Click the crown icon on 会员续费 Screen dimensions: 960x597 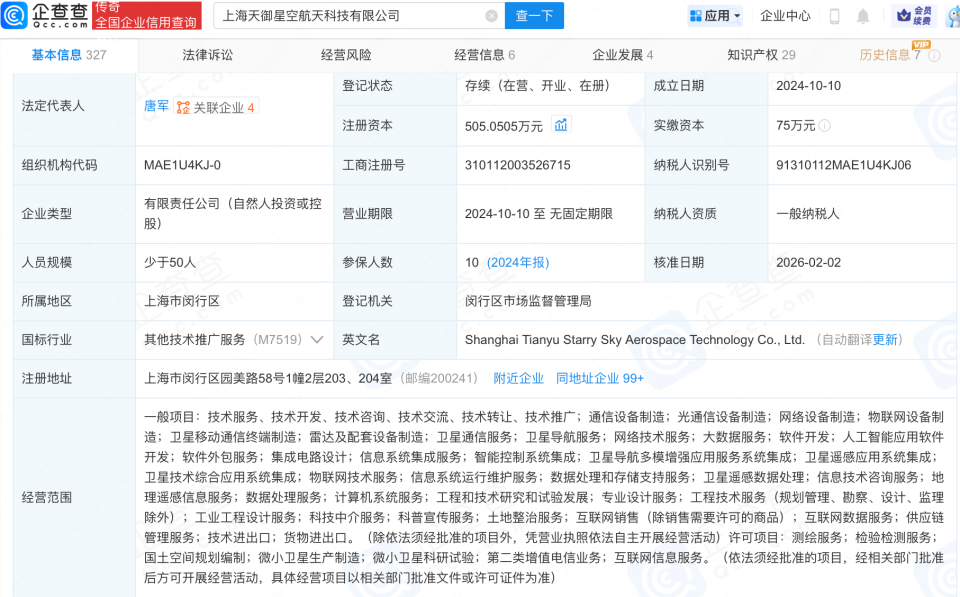904,15
